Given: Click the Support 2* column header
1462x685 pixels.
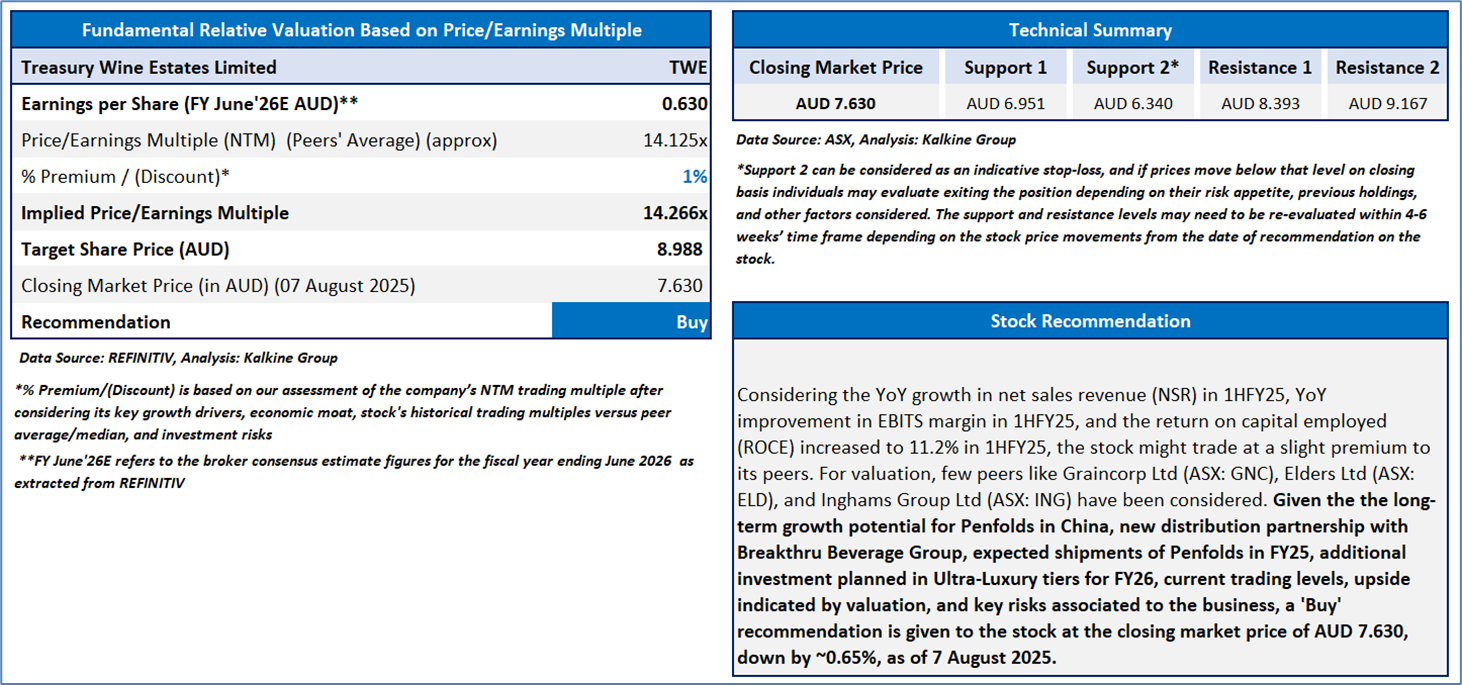Looking at the screenshot, I should pos(1132,68).
